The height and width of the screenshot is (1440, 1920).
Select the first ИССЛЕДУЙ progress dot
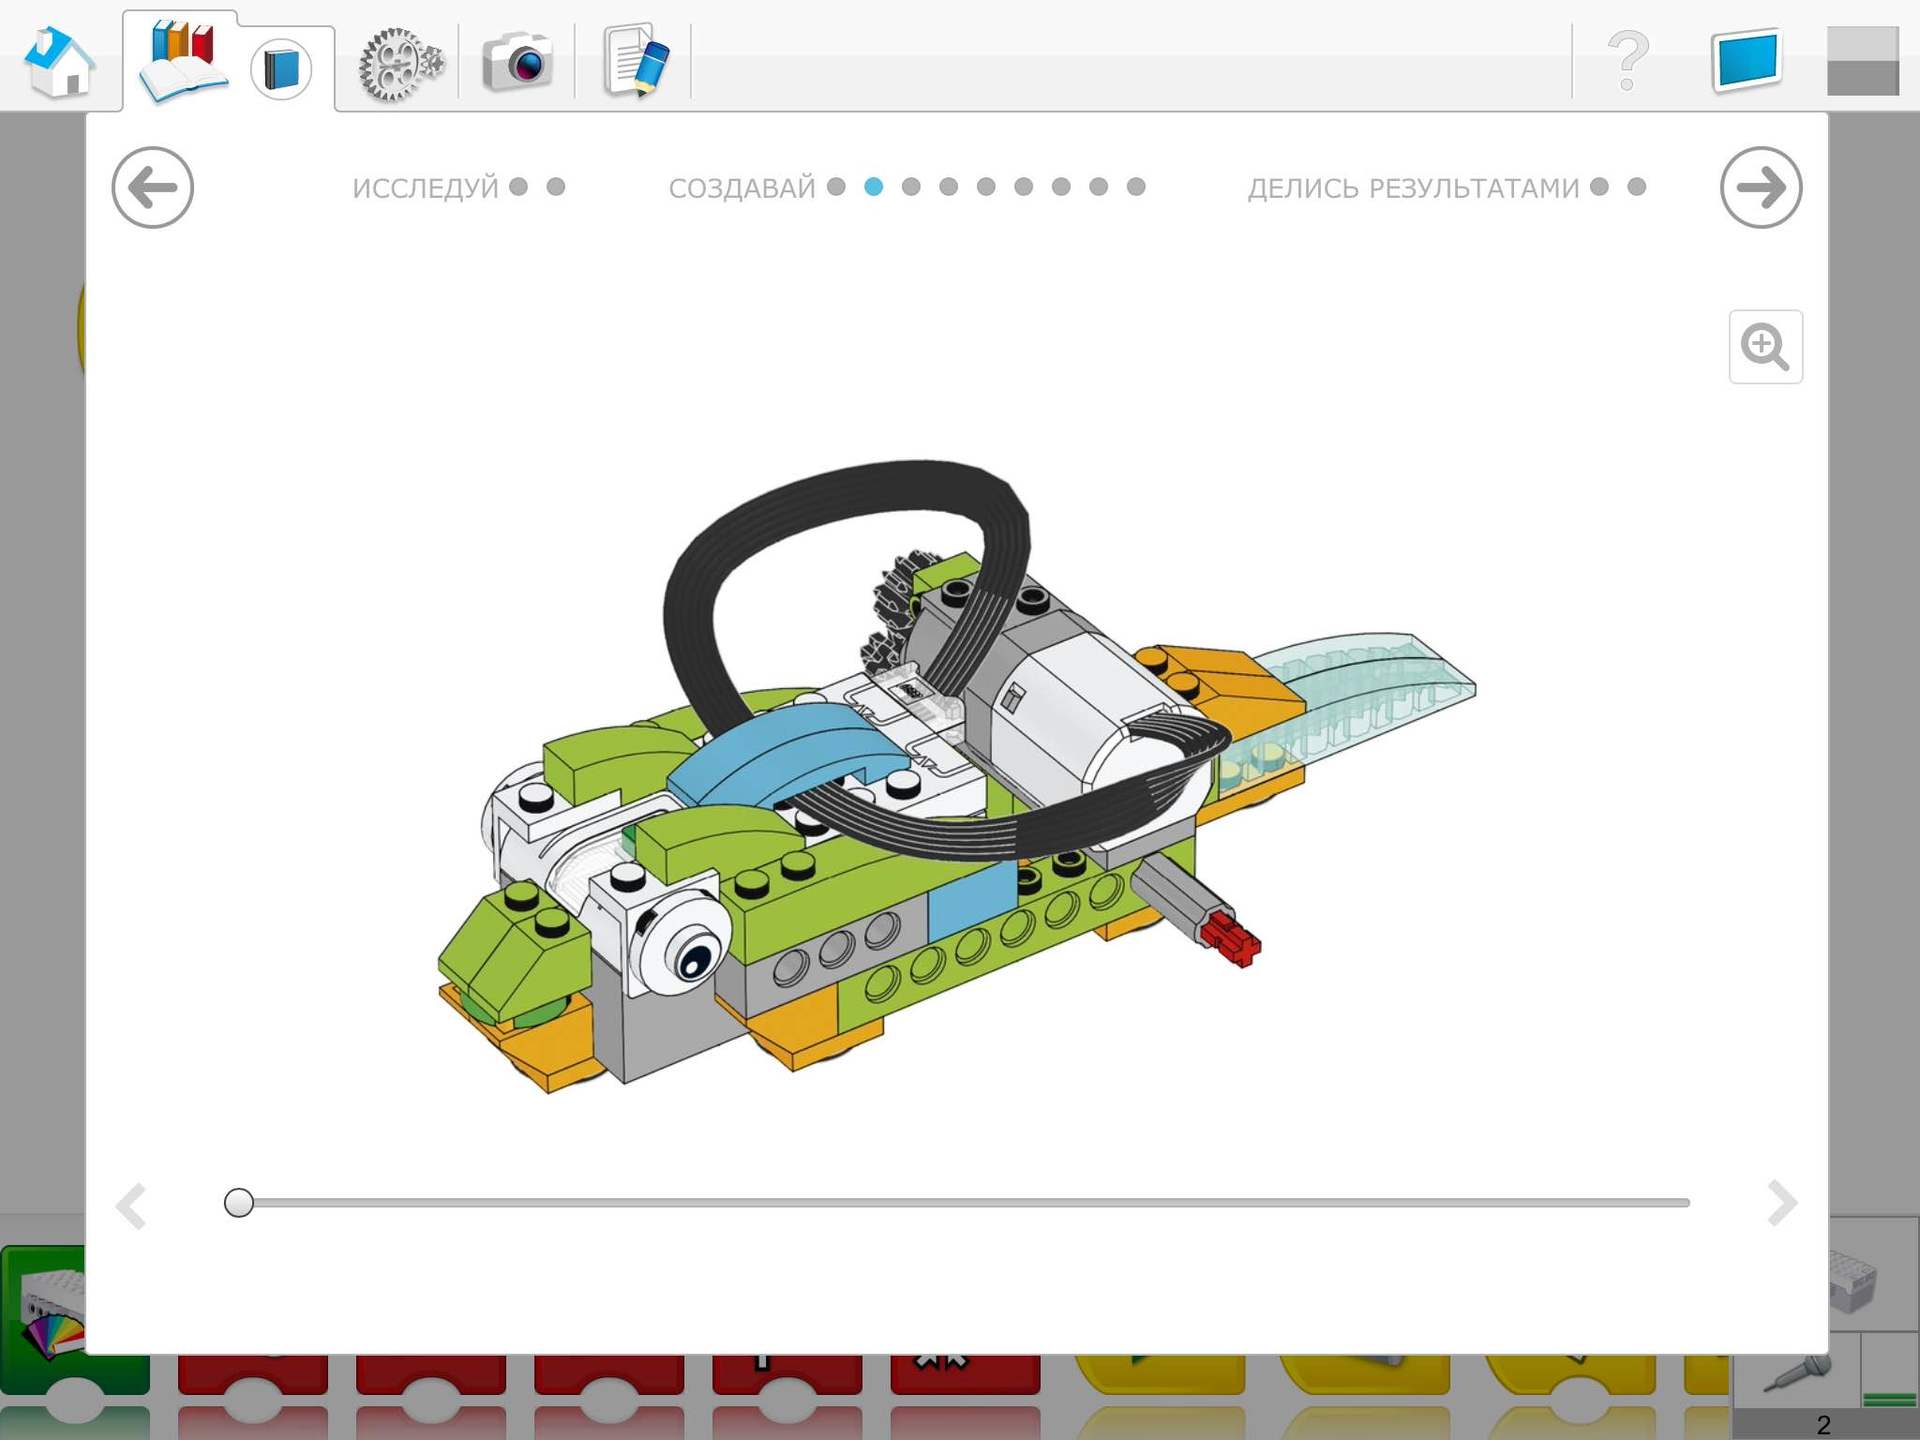[519, 185]
